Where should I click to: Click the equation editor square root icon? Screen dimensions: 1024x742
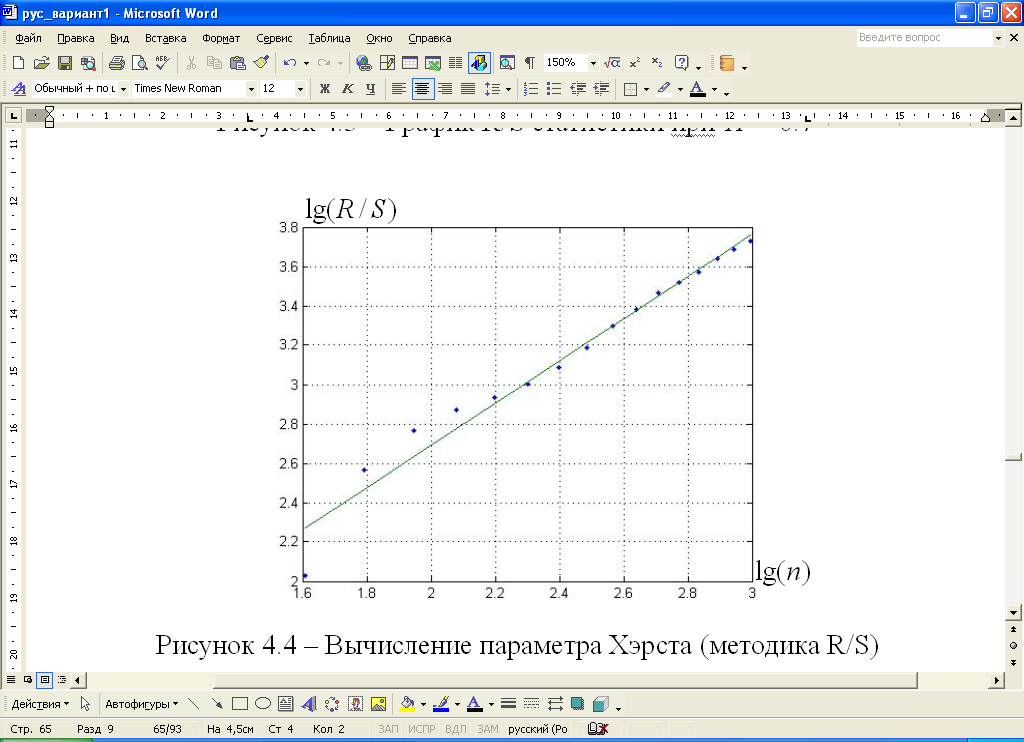[x=613, y=63]
